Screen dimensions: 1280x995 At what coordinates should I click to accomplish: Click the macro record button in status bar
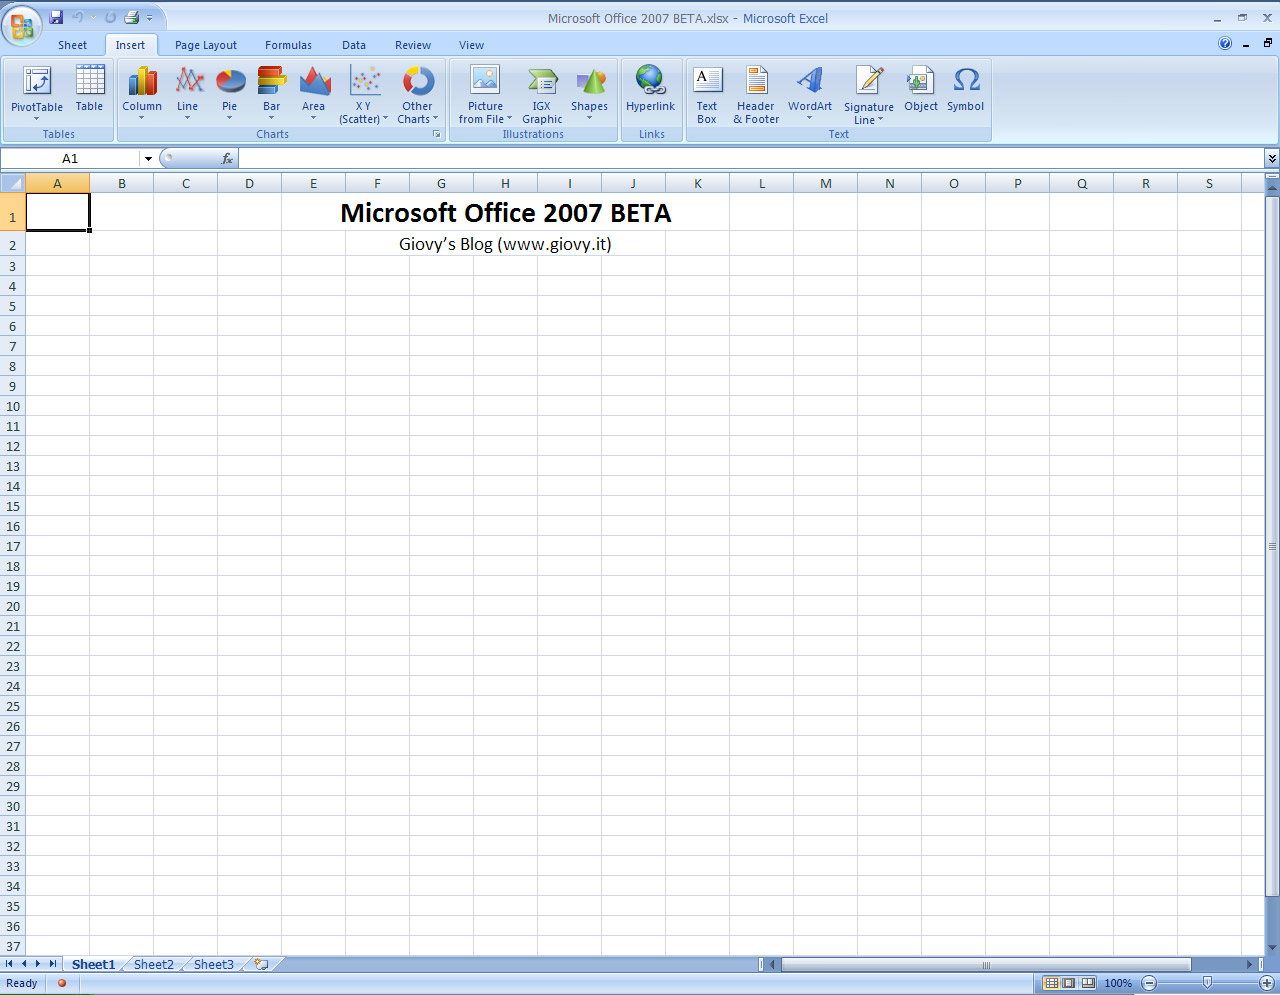62,983
